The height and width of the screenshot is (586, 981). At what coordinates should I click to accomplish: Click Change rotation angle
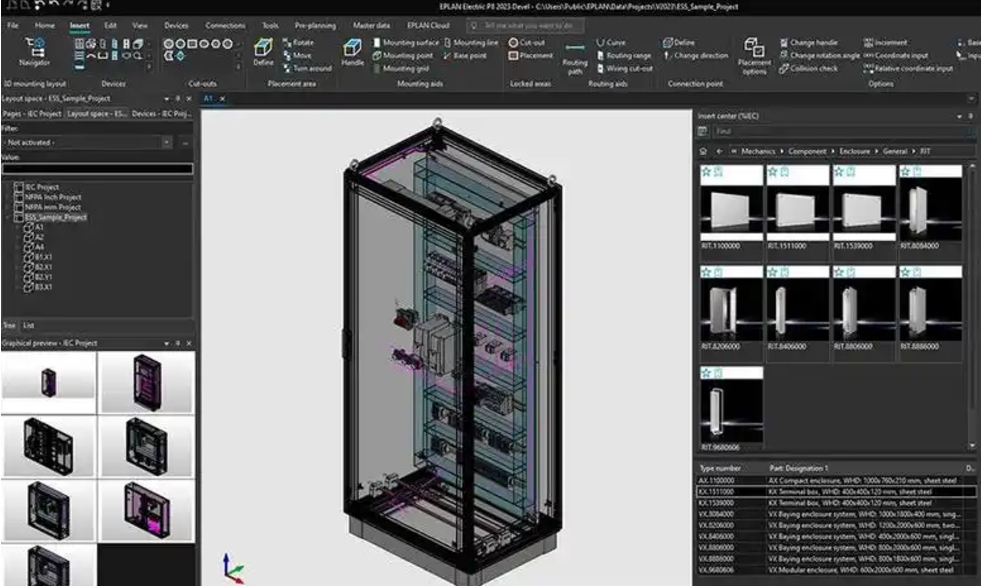click(820, 56)
